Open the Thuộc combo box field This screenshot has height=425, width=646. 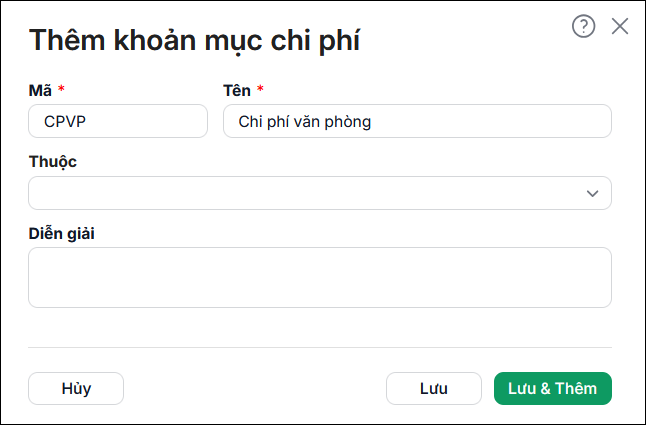320,193
